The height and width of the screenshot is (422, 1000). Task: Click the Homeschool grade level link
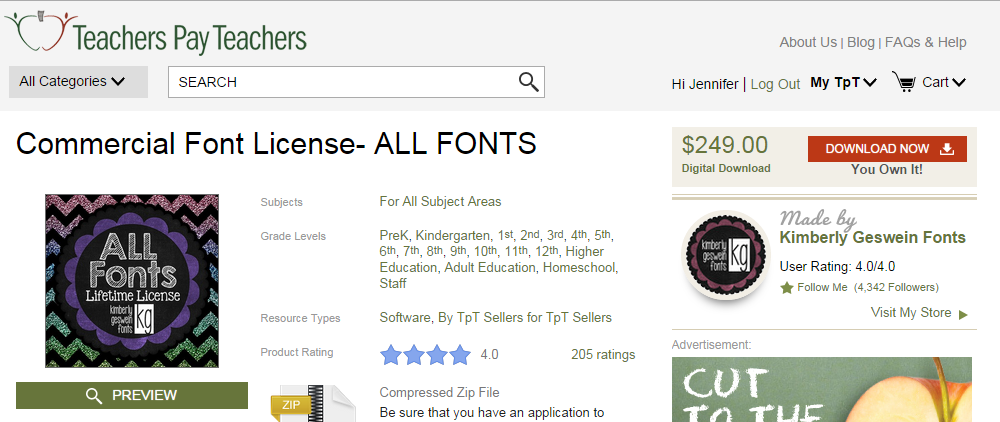[x=578, y=267]
